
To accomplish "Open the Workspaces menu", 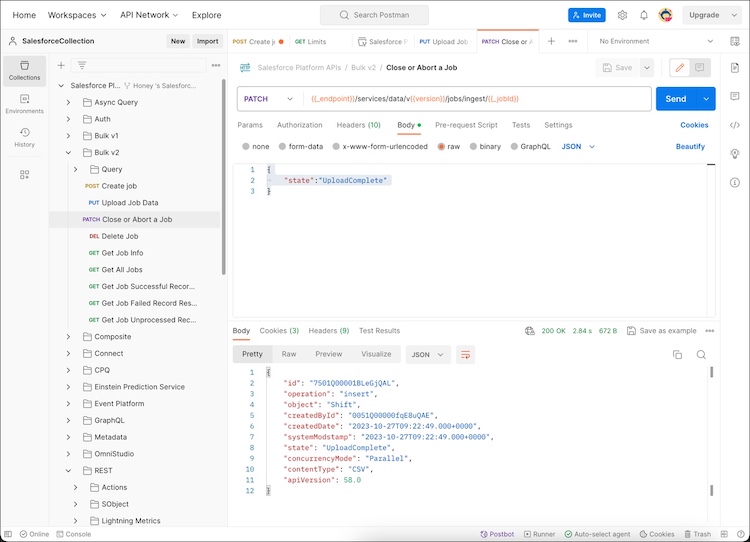I will 77,15.
